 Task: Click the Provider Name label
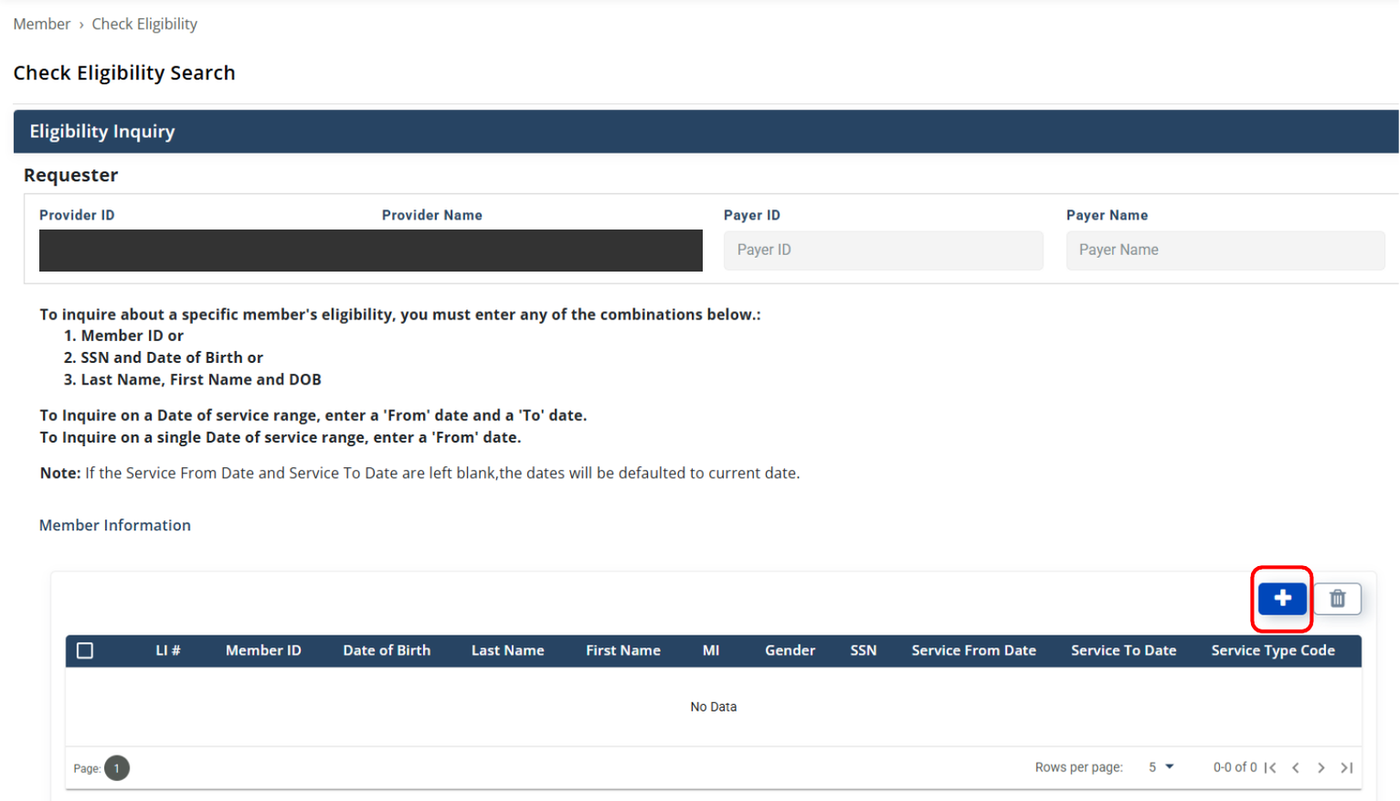pos(432,215)
